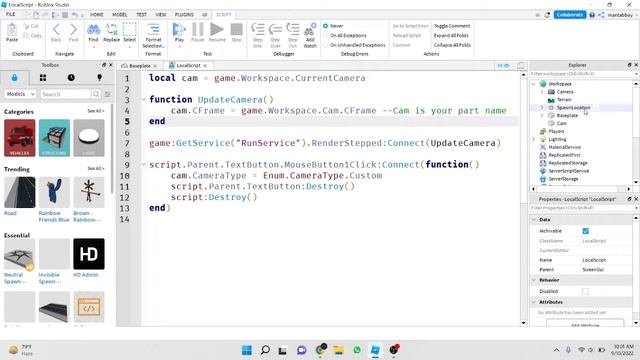
Task: Click Toggle Comment action
Action: click(452, 26)
